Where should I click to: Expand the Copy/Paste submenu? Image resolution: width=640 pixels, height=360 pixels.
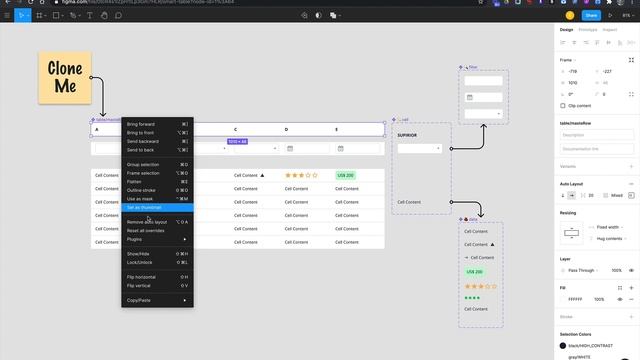(158, 300)
